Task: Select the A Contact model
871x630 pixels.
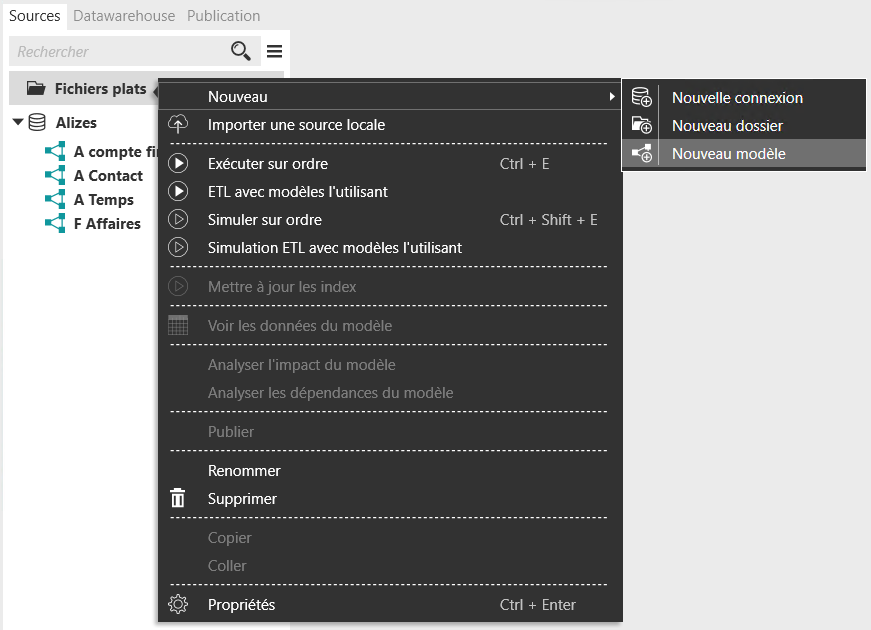Action: 108,176
